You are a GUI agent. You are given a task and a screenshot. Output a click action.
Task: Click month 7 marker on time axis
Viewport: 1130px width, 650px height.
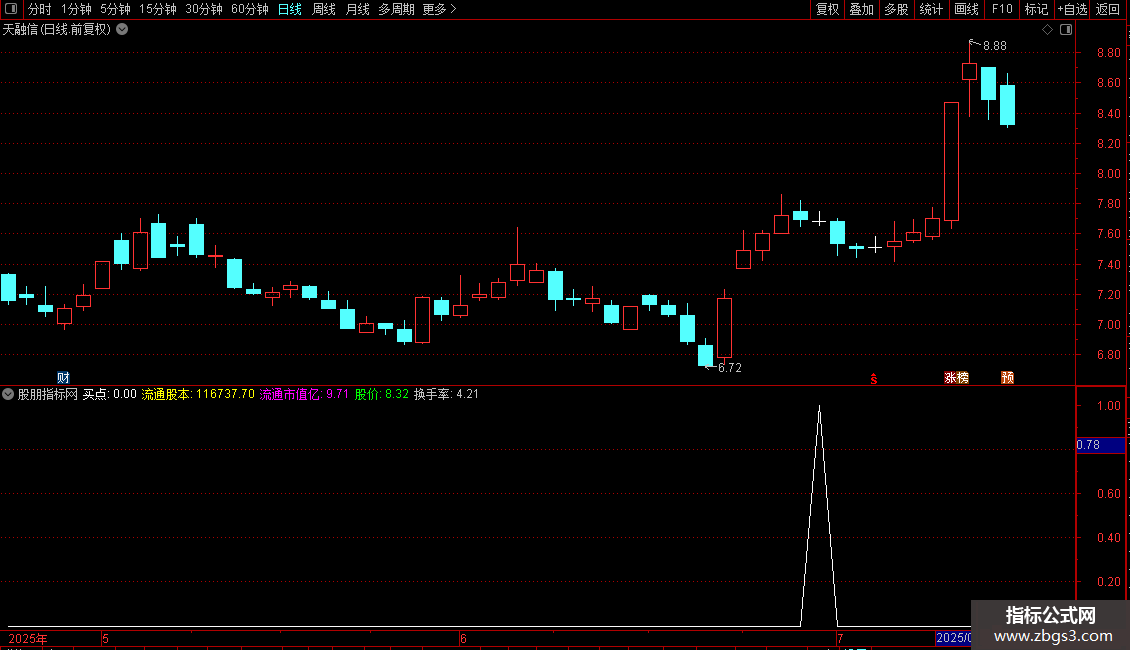(x=840, y=638)
